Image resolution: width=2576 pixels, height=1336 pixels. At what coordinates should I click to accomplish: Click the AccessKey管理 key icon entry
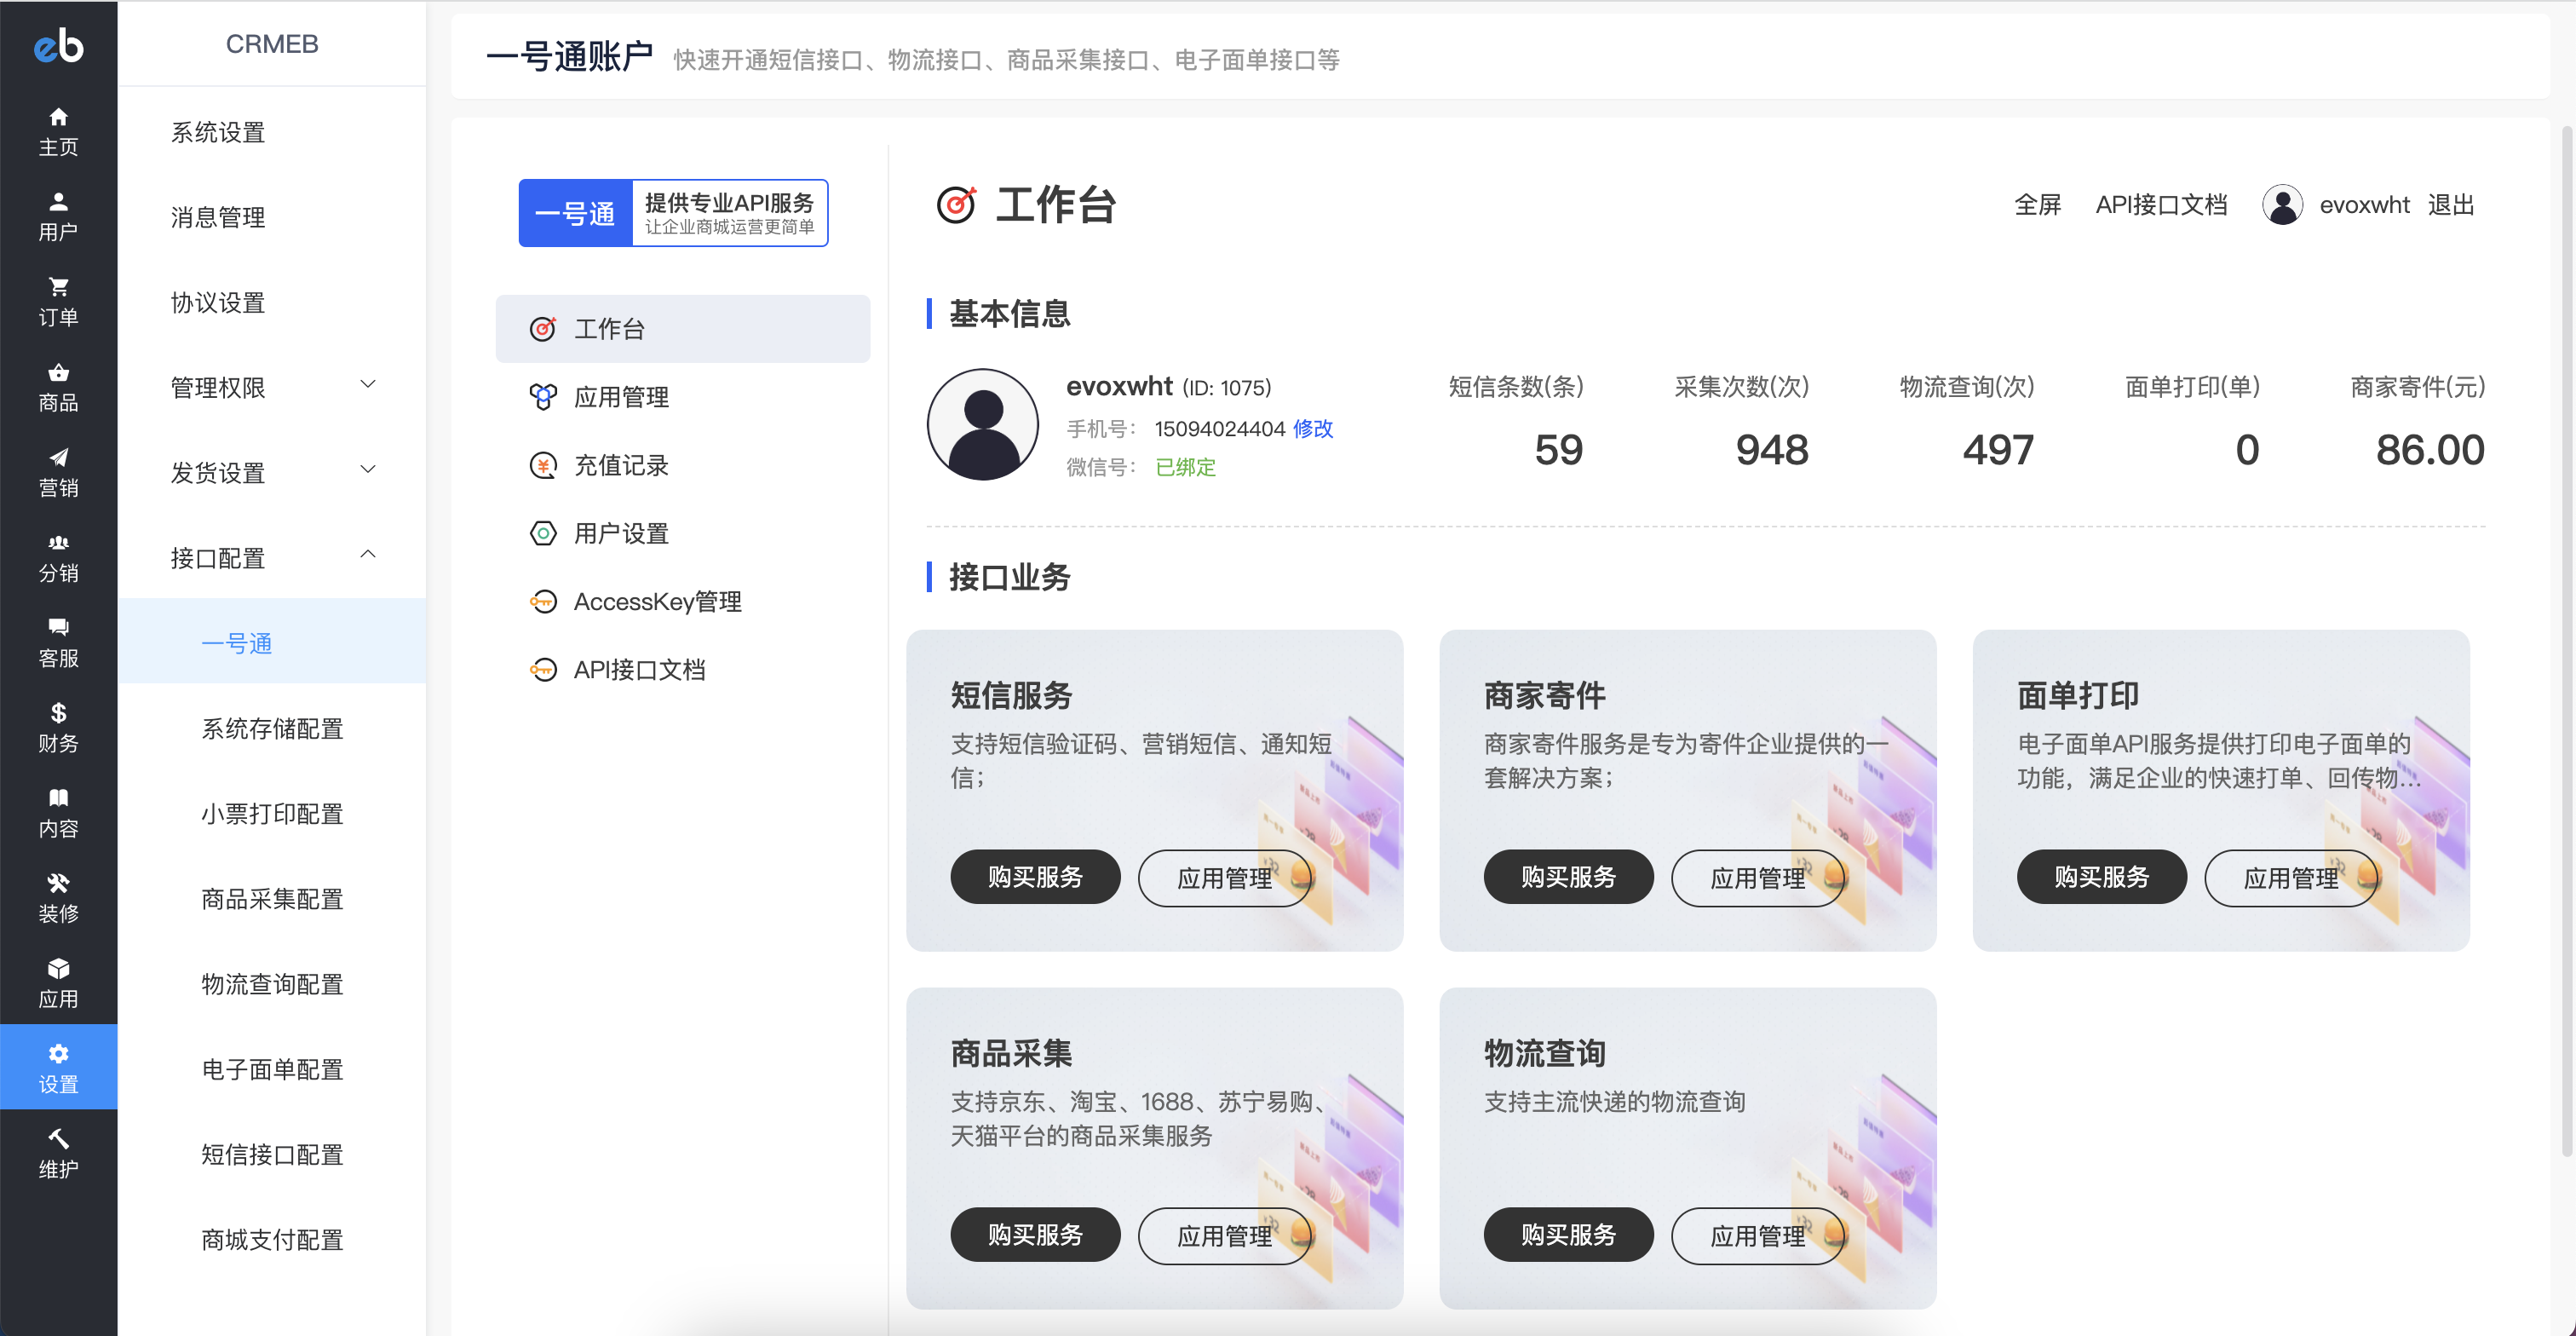pos(543,601)
